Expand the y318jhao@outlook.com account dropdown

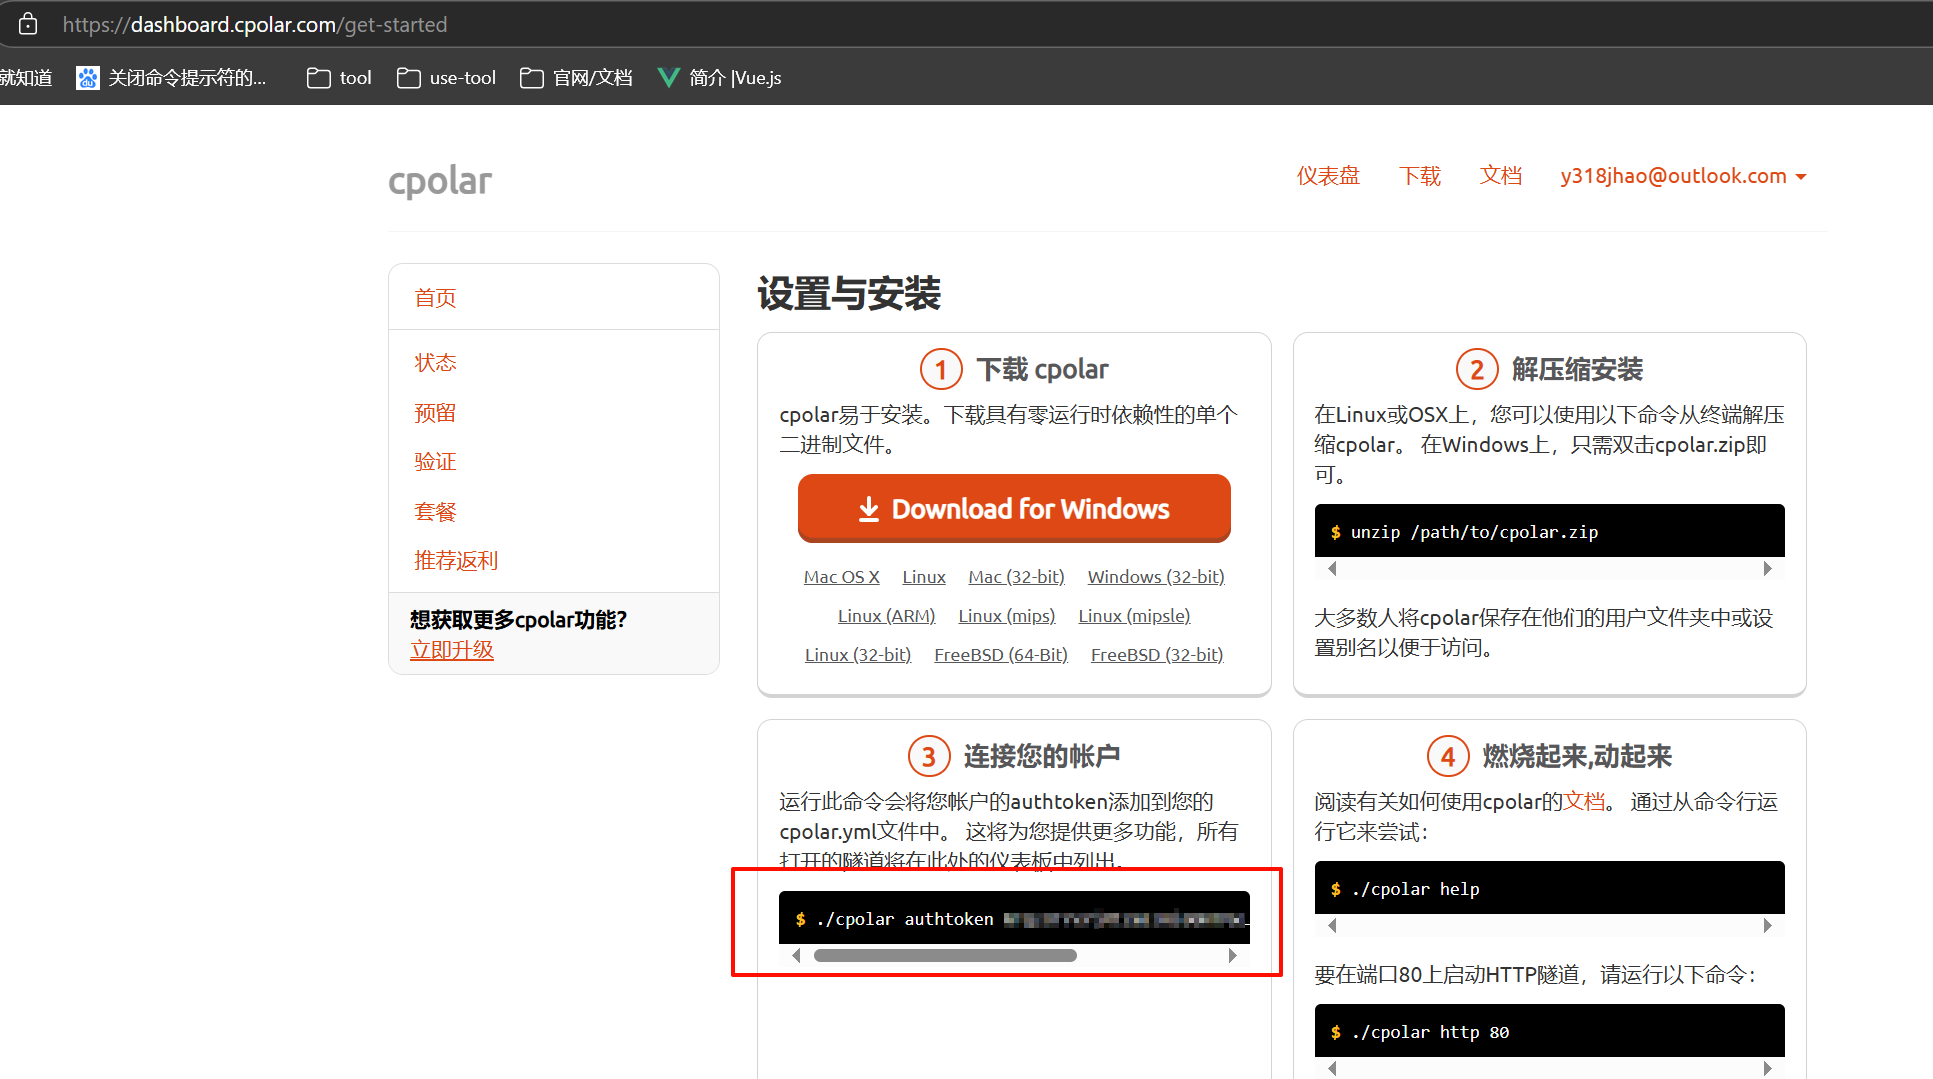tap(1683, 176)
